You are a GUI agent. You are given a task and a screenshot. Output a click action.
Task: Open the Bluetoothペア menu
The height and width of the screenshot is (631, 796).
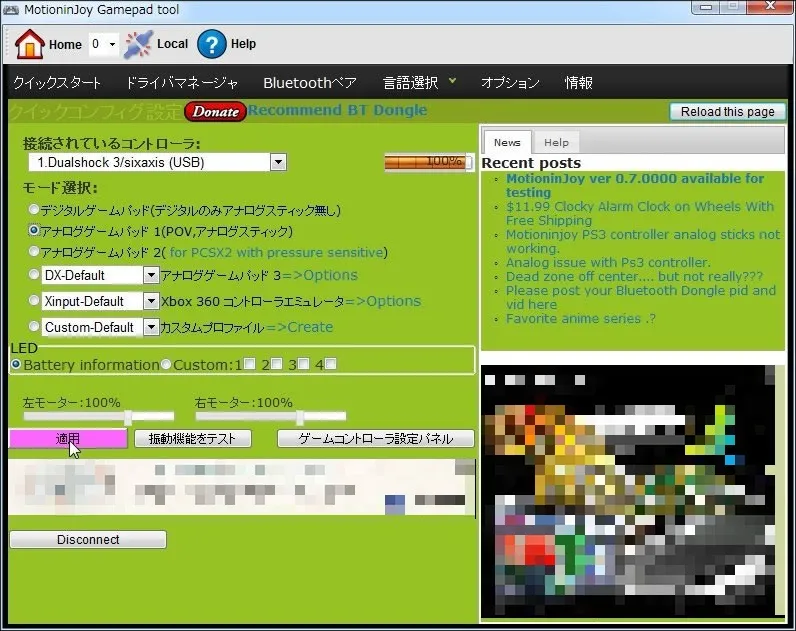(310, 82)
